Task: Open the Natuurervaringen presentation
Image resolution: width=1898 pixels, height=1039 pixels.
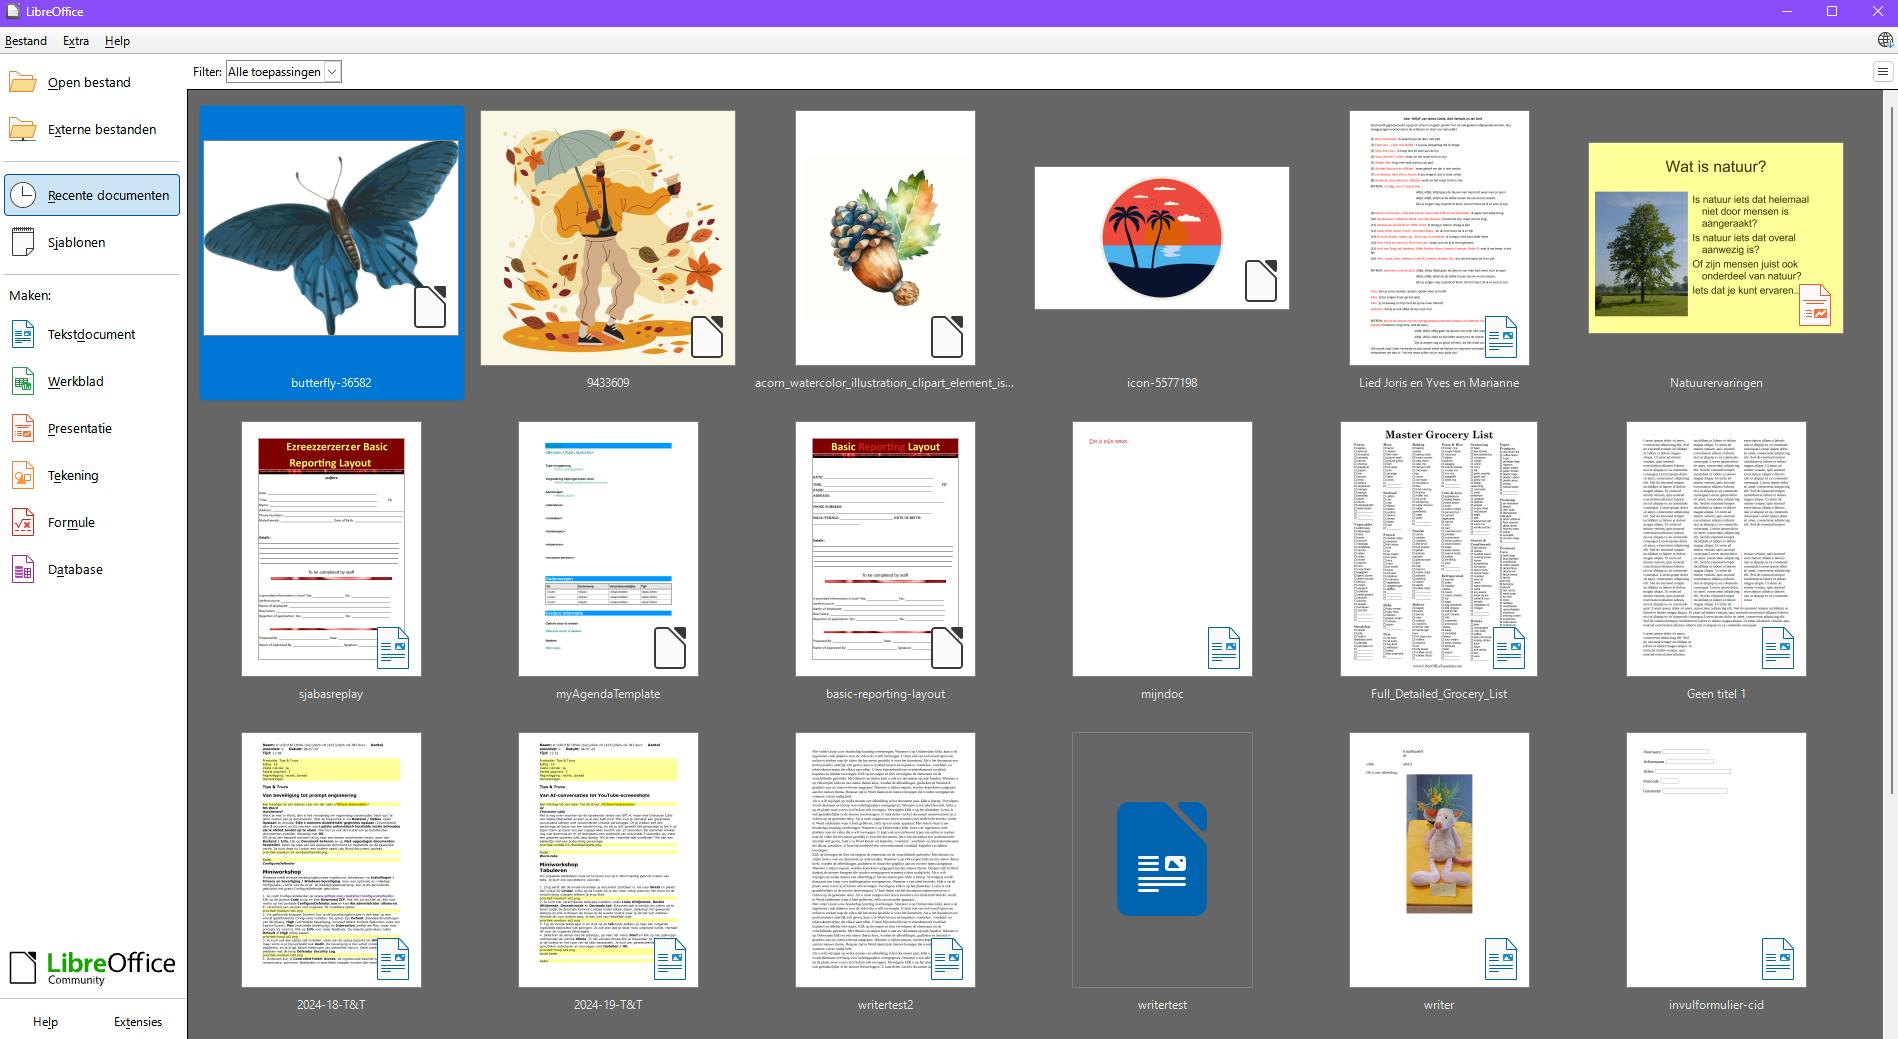Action: click(1716, 238)
